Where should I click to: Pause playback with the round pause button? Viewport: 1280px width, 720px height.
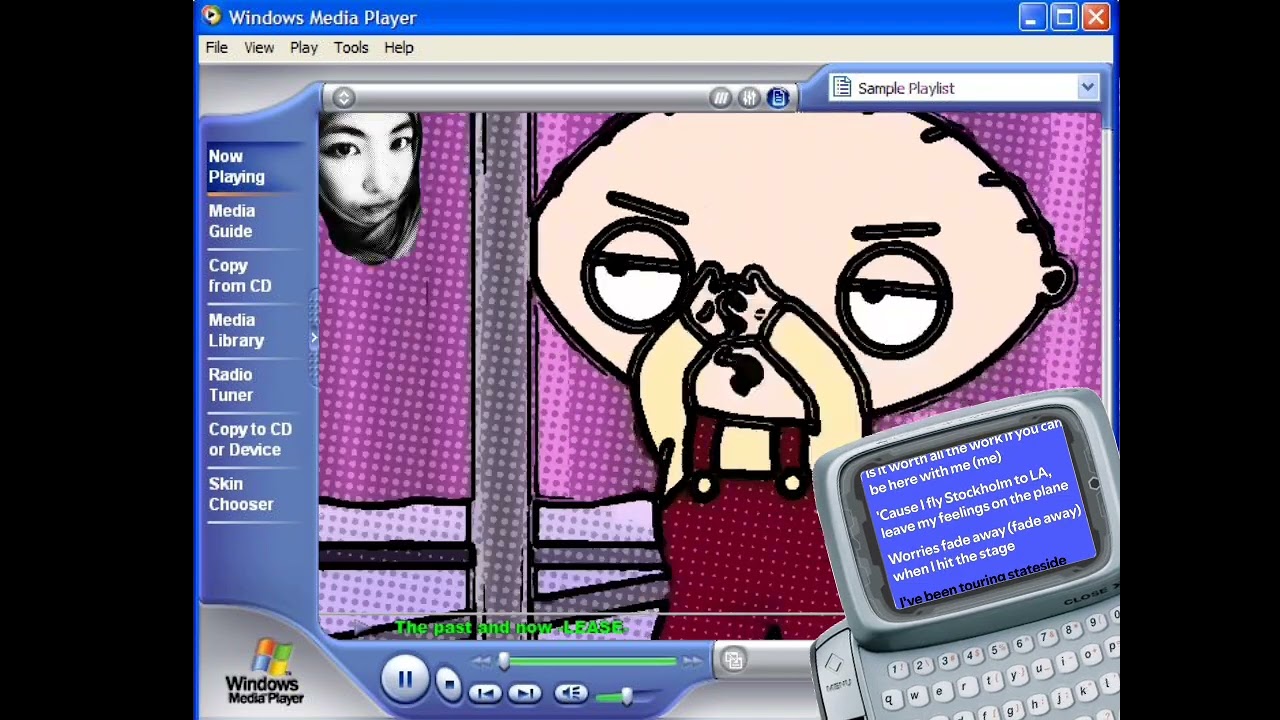coord(405,680)
